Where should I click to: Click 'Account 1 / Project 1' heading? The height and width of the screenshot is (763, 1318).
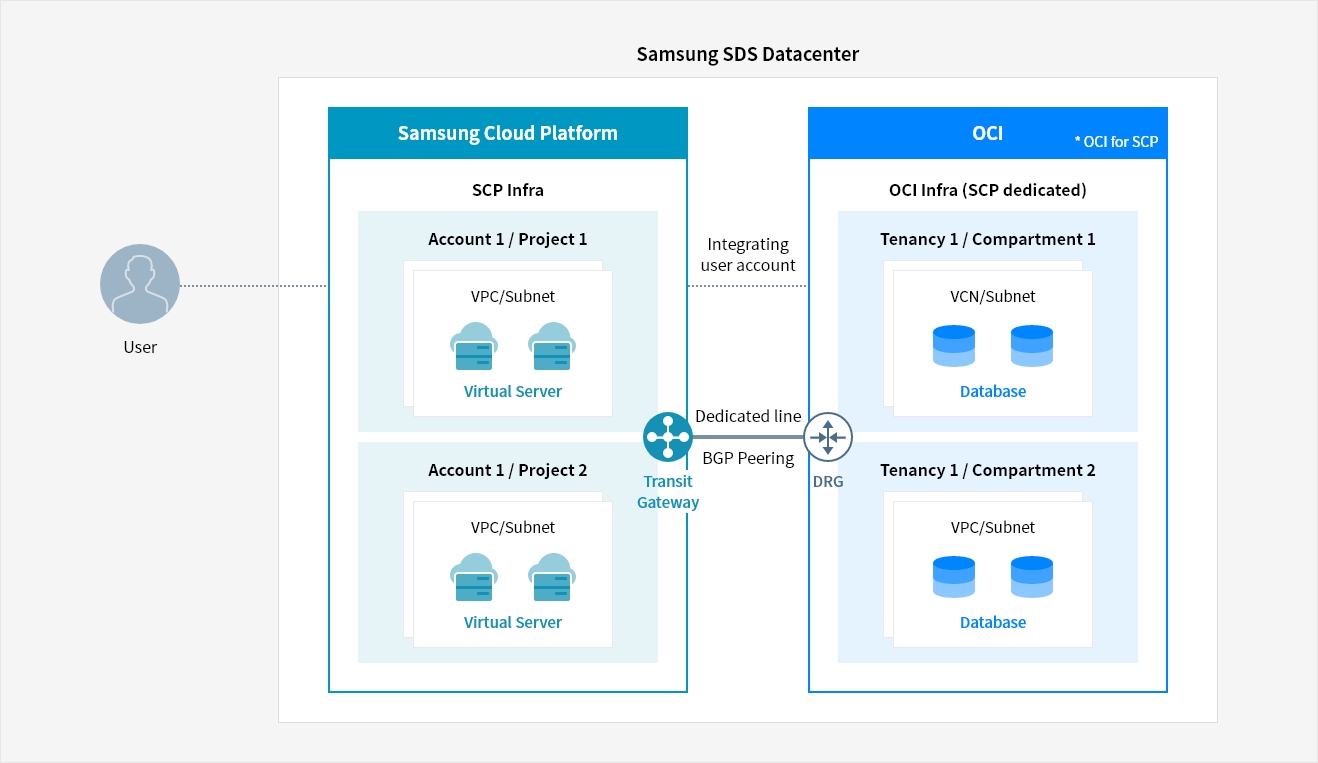508,239
